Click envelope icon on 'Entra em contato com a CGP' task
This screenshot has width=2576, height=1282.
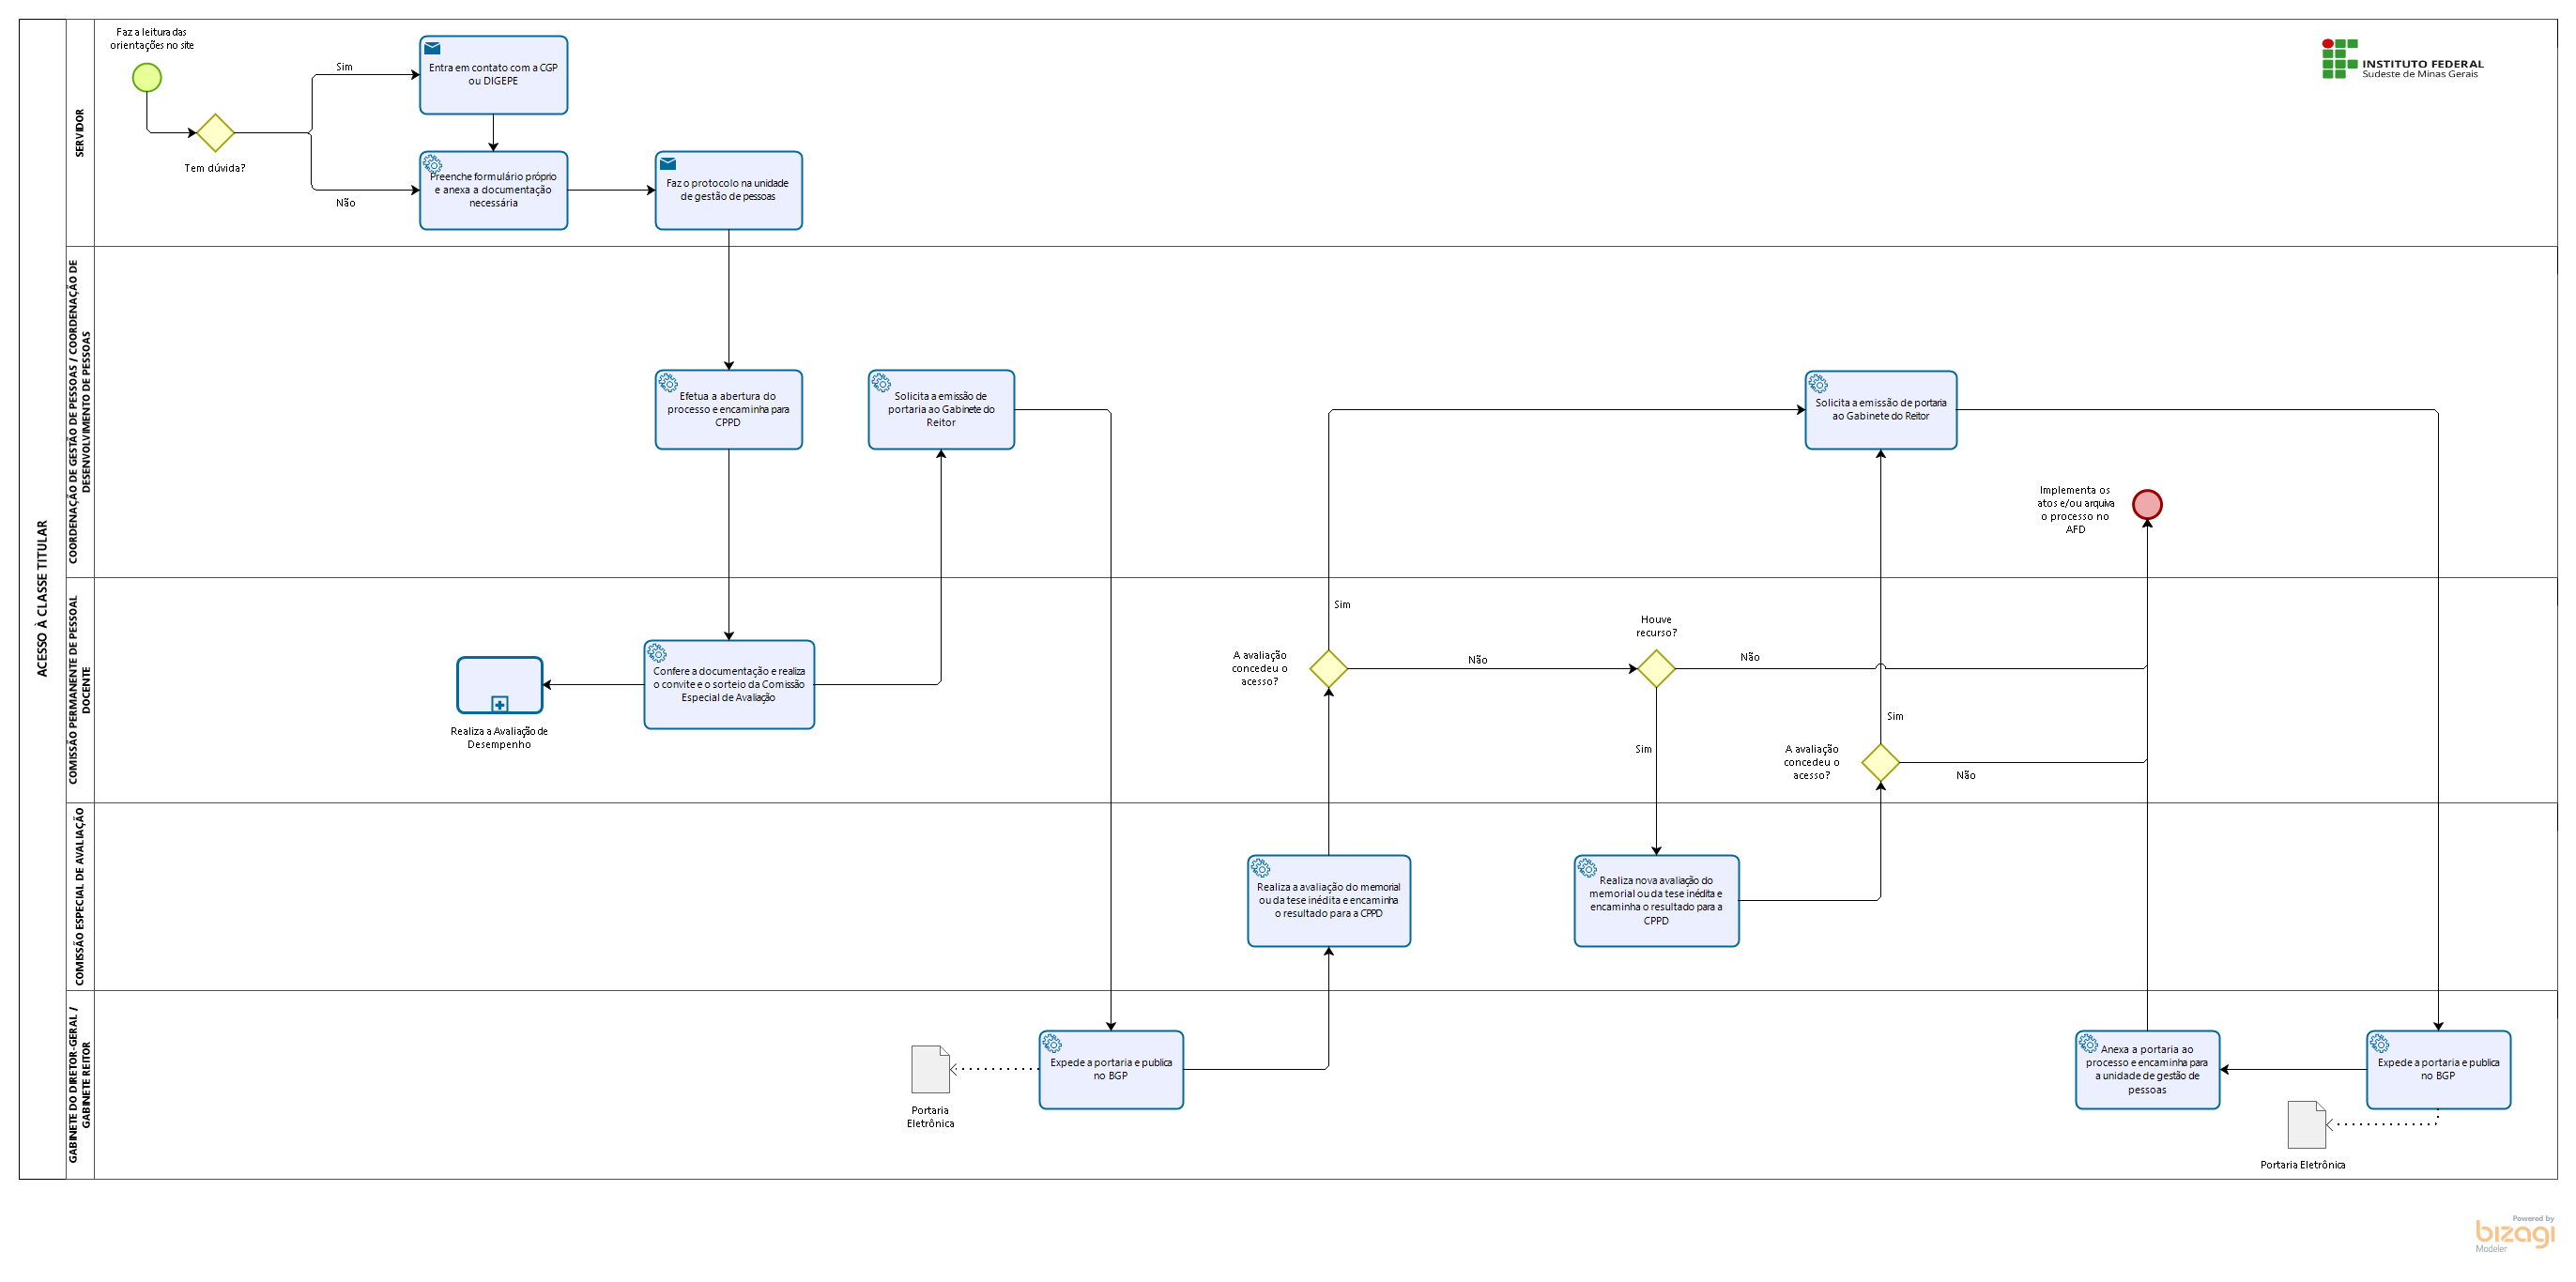pos(432,48)
